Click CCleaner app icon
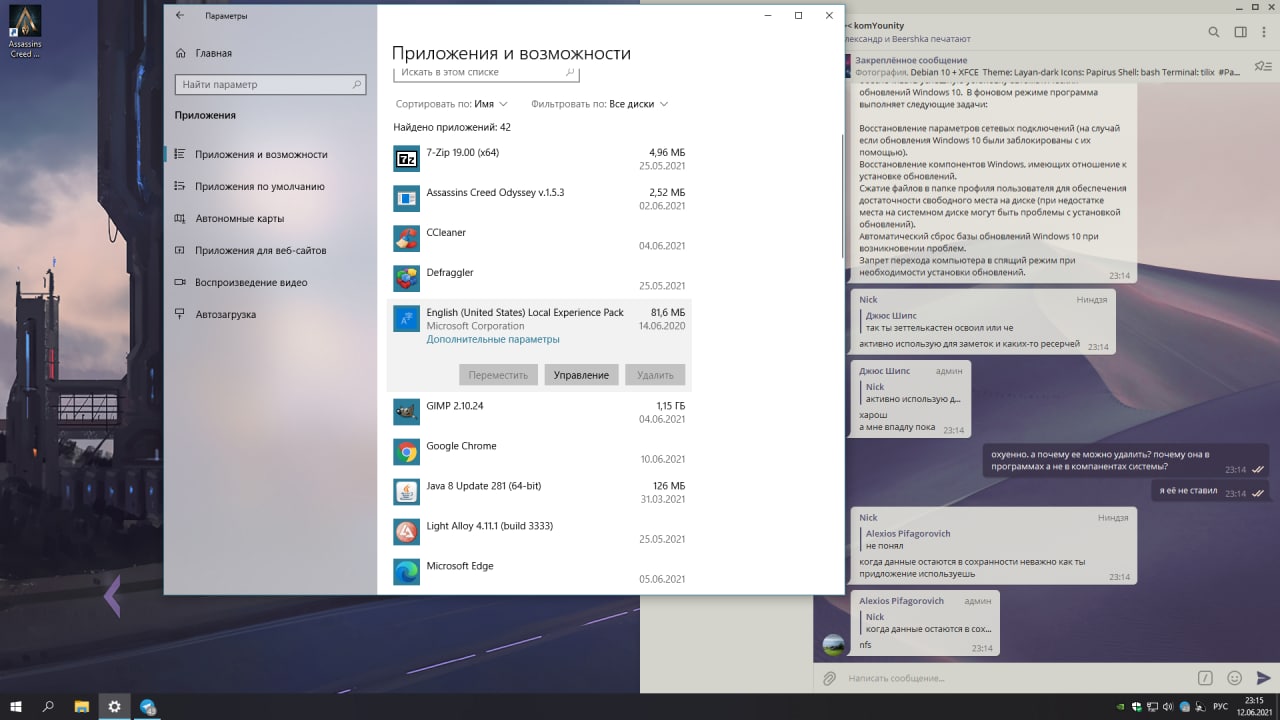Image resolution: width=1280 pixels, height=720 pixels. click(406, 239)
